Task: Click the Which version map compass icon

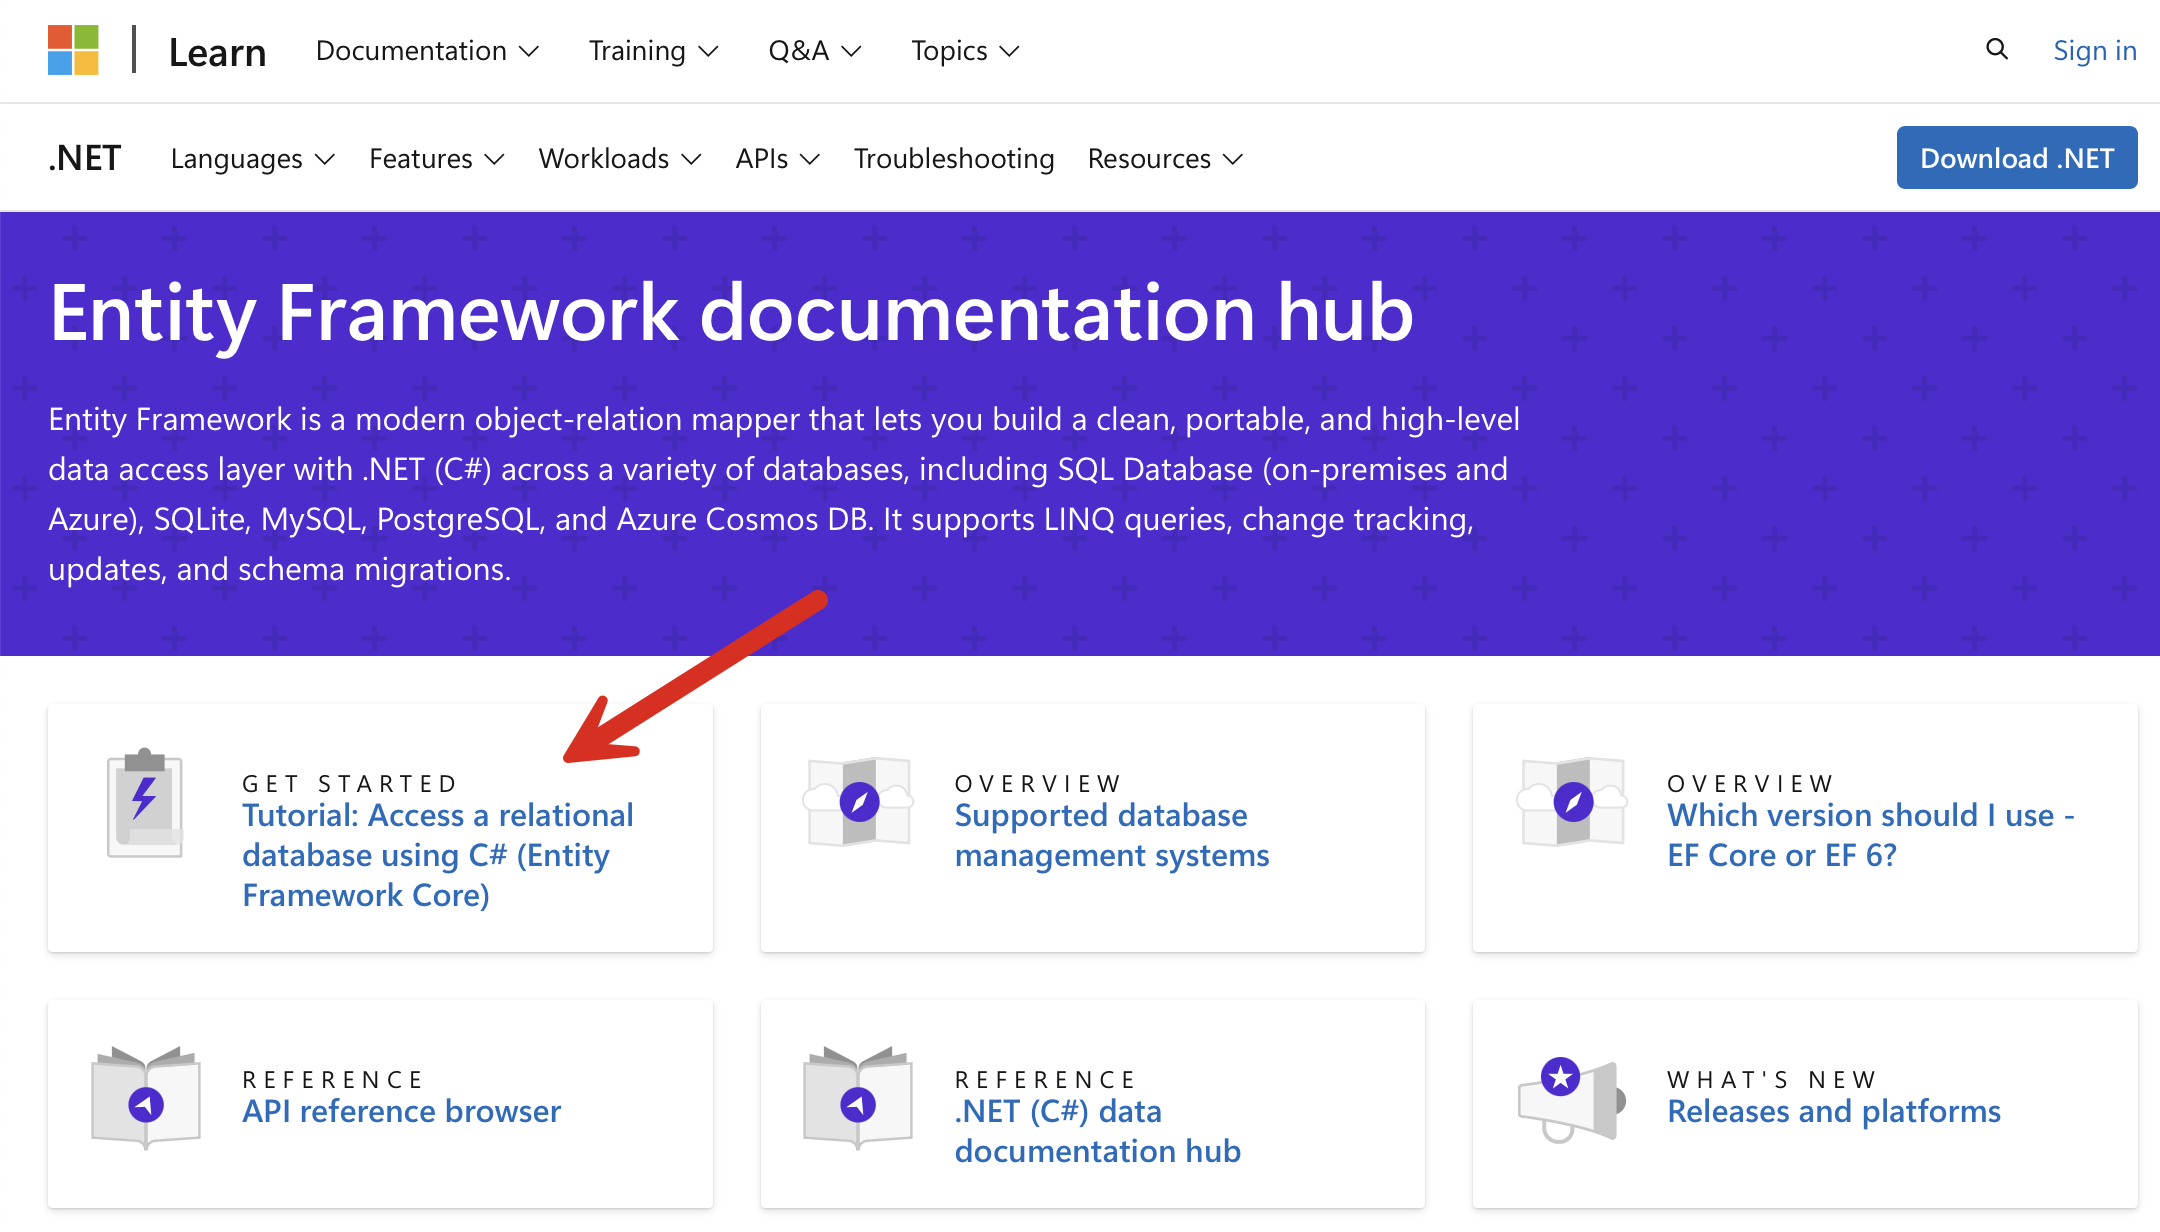Action: (x=1572, y=801)
